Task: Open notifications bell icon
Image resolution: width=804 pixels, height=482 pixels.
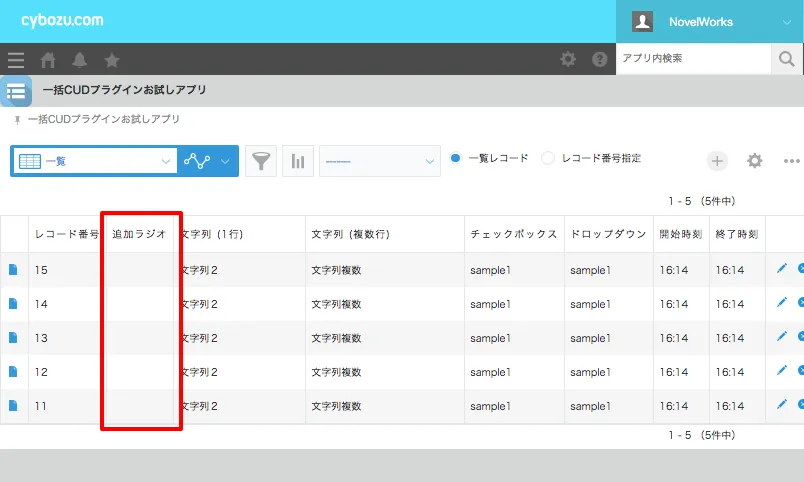Action: tap(79, 60)
